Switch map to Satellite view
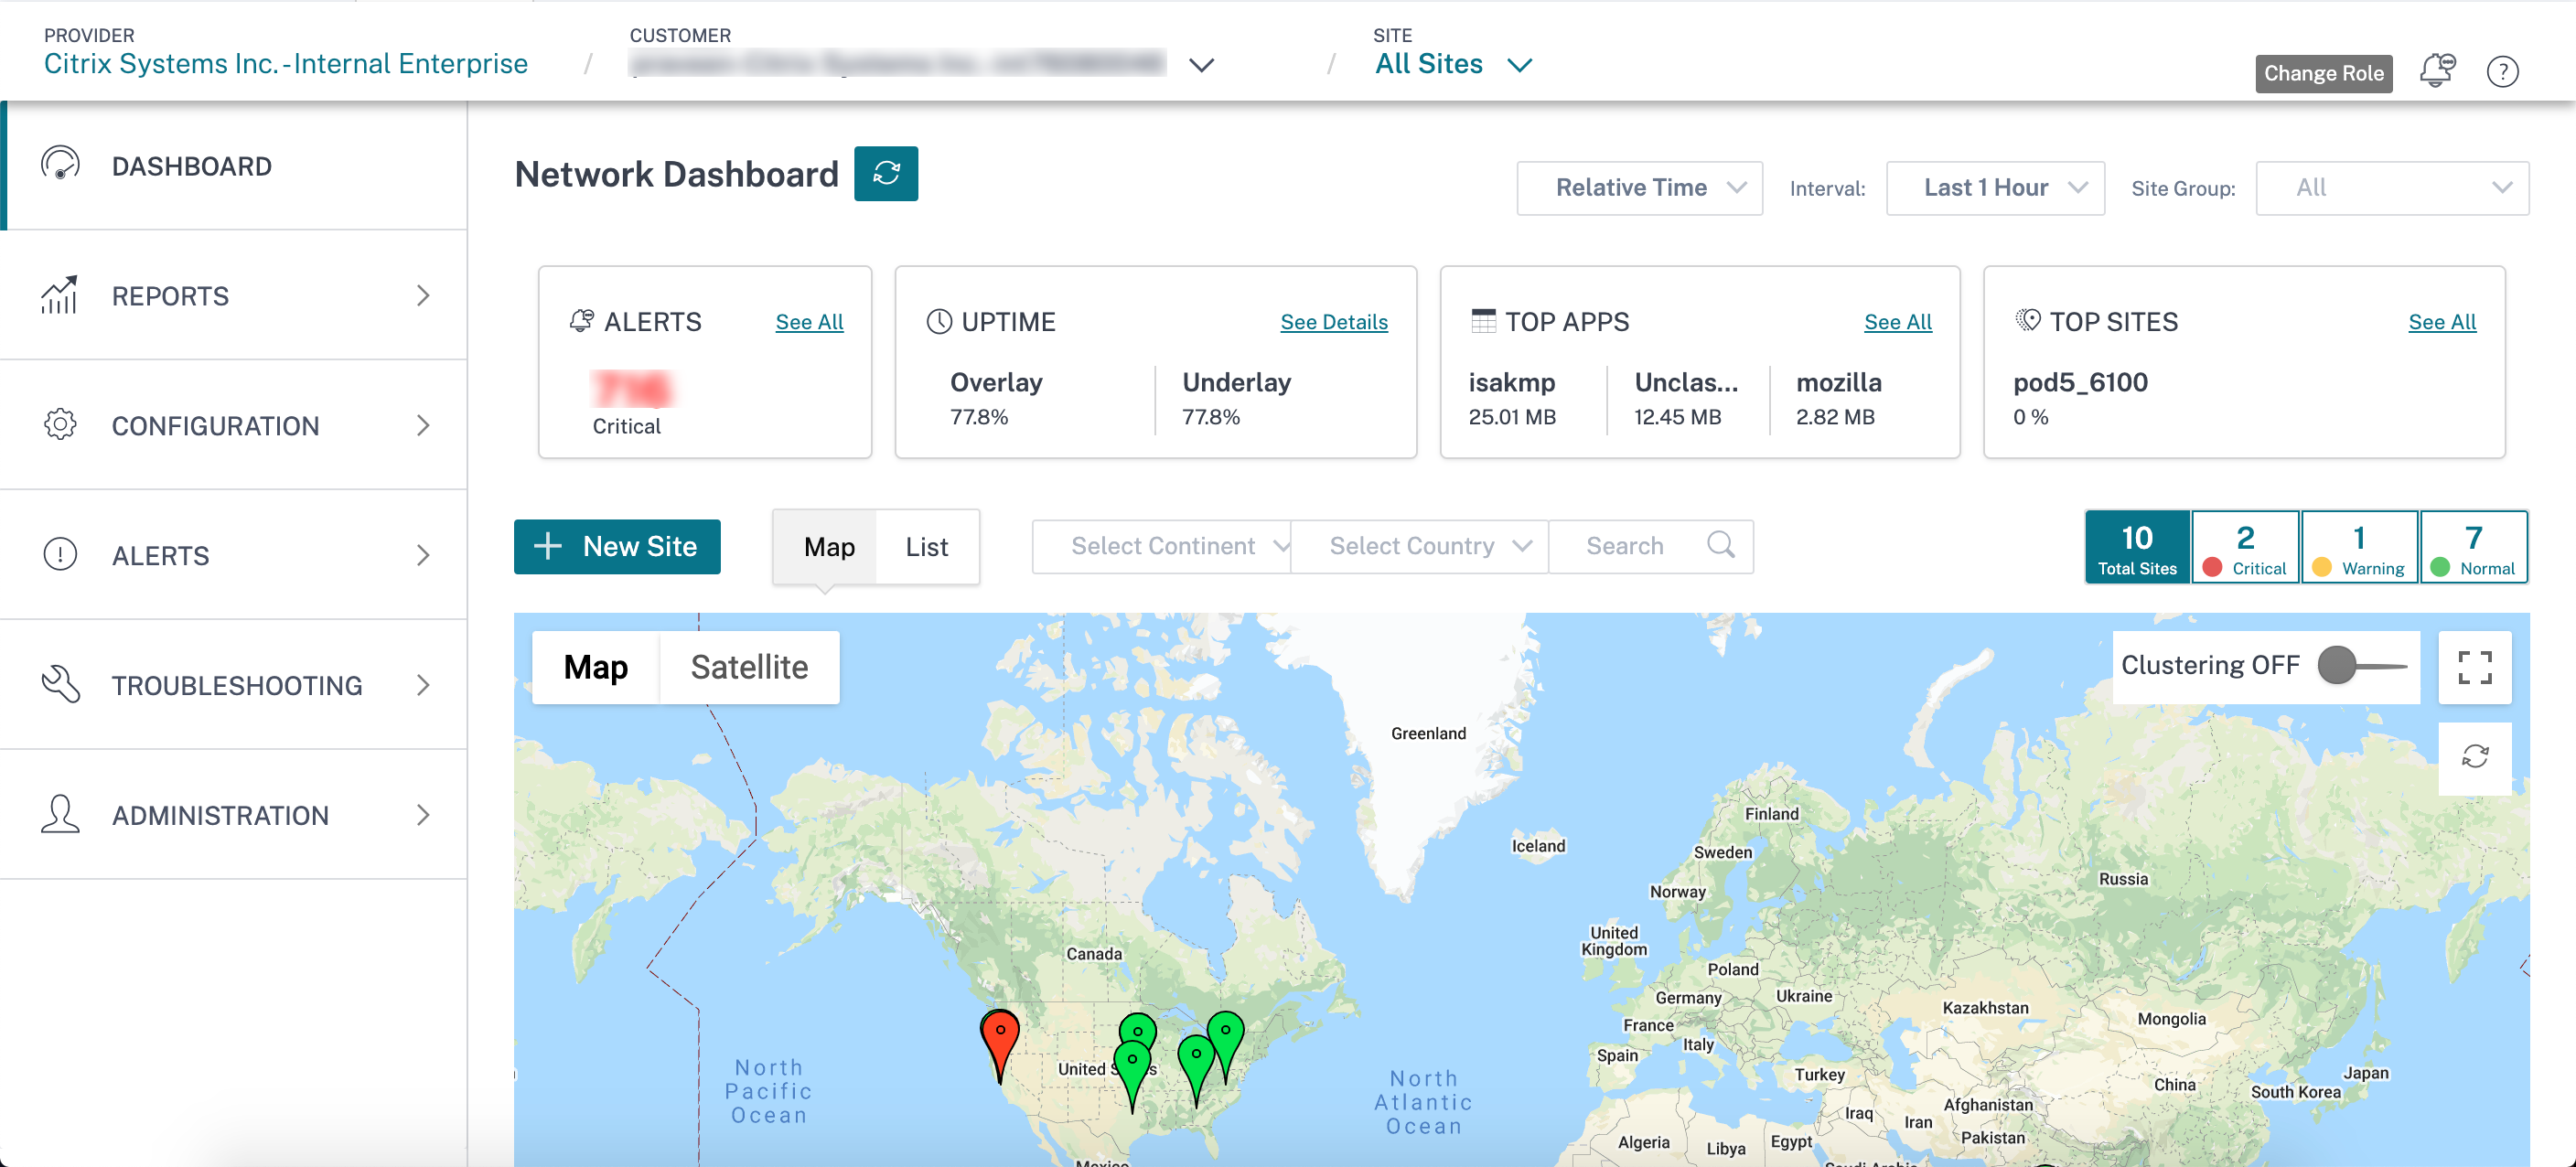The width and height of the screenshot is (2576, 1167). pyautogui.click(x=749, y=667)
